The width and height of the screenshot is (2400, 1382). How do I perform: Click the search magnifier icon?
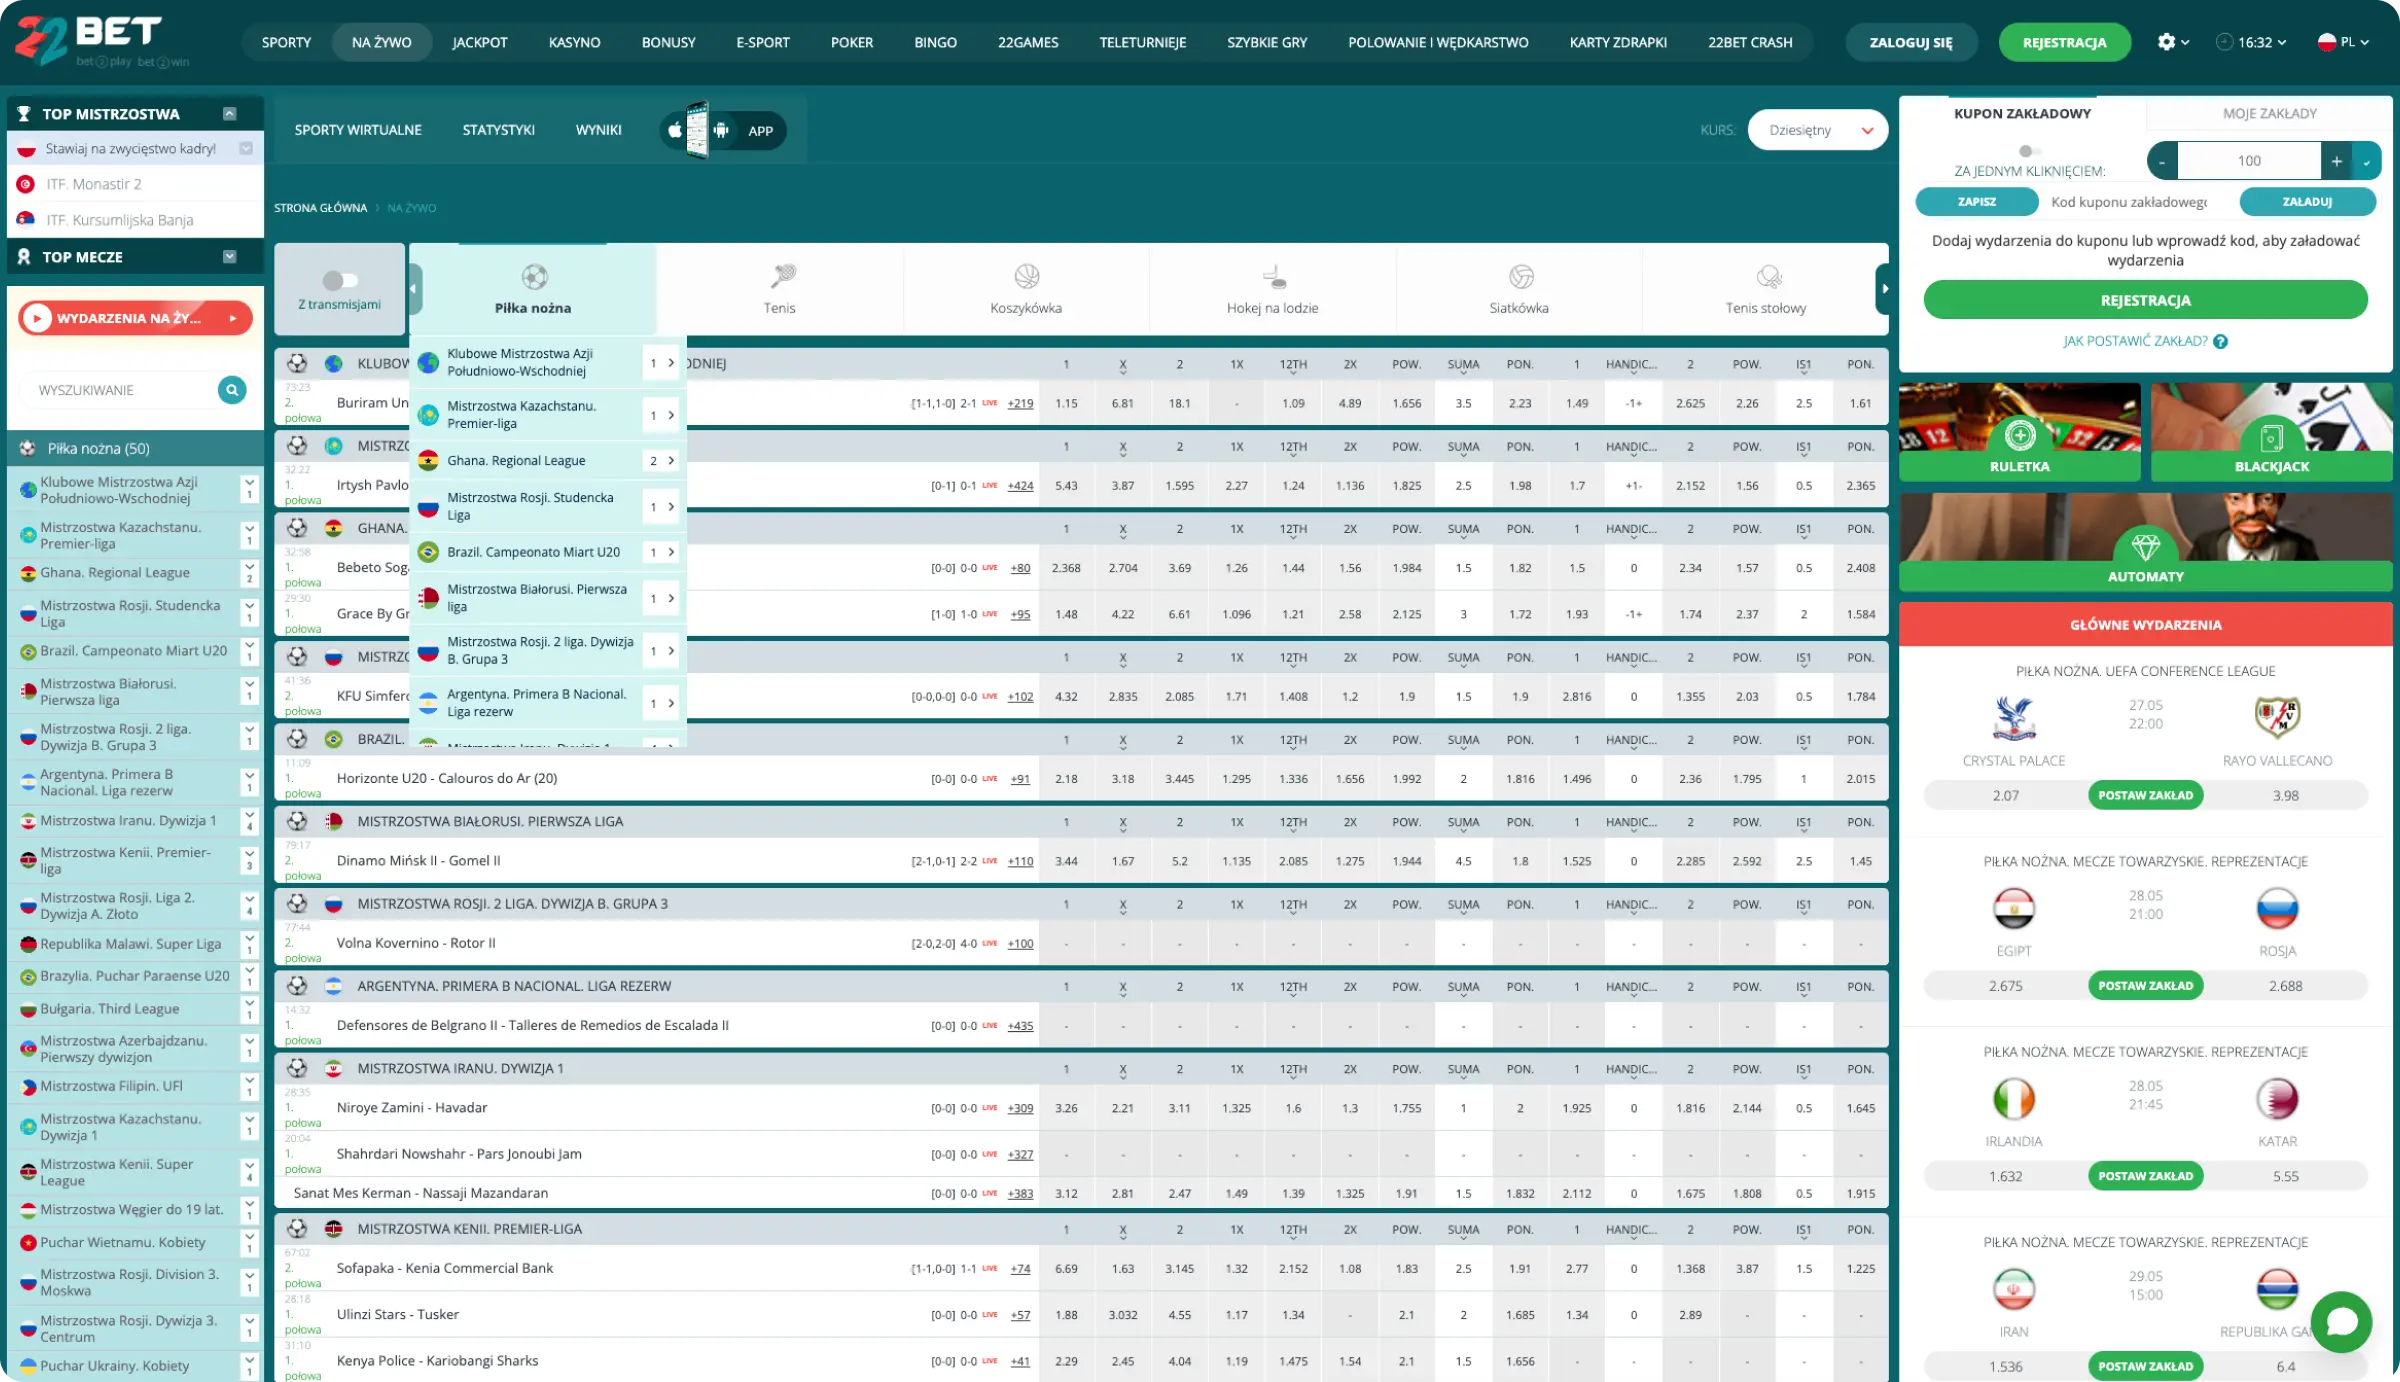pyautogui.click(x=232, y=390)
